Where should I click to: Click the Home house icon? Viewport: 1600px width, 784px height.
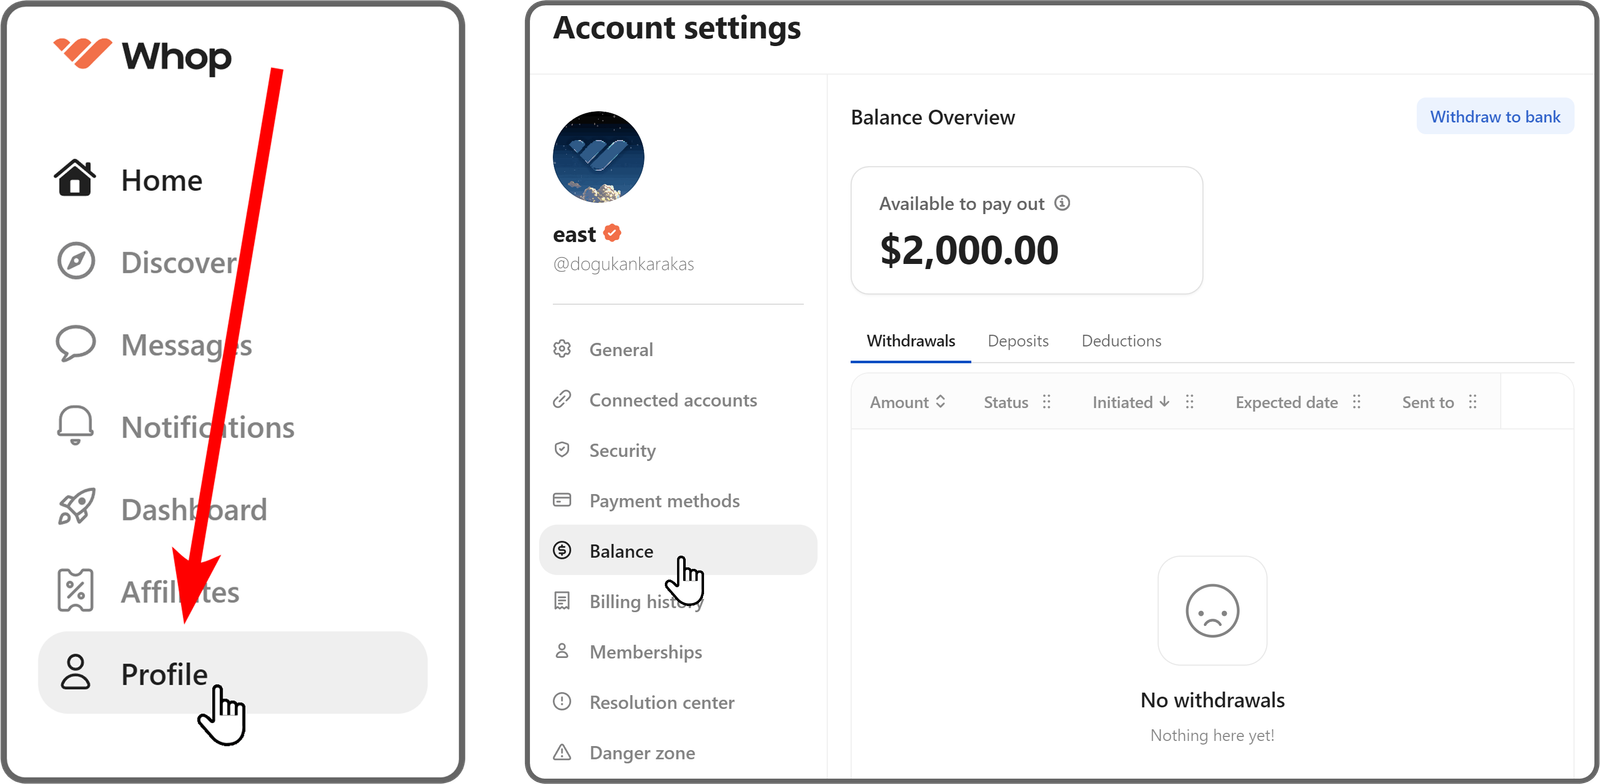(x=75, y=179)
